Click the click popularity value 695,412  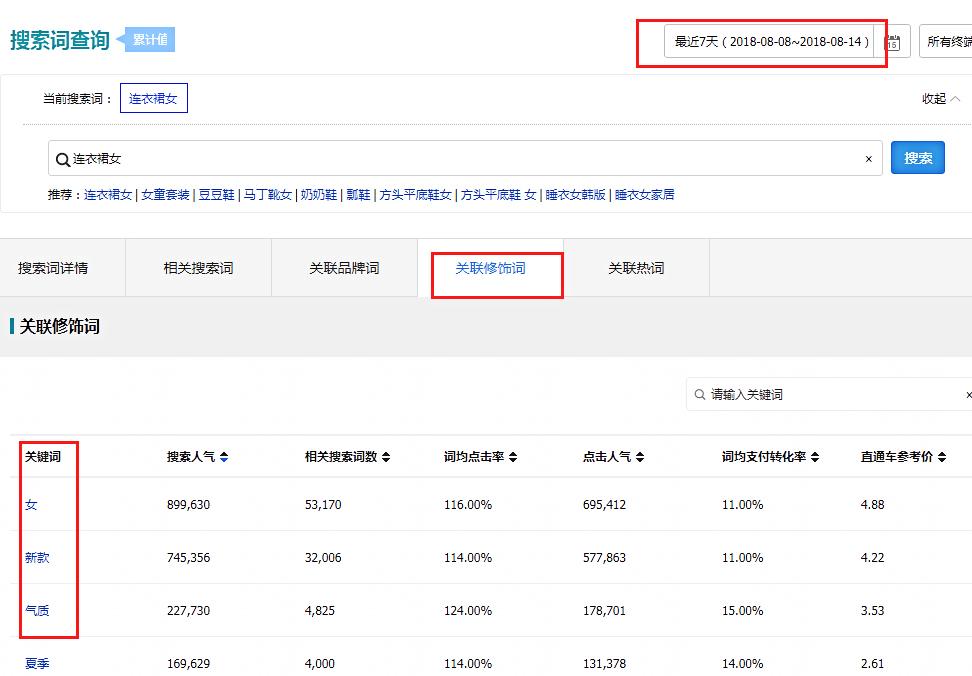pos(604,505)
